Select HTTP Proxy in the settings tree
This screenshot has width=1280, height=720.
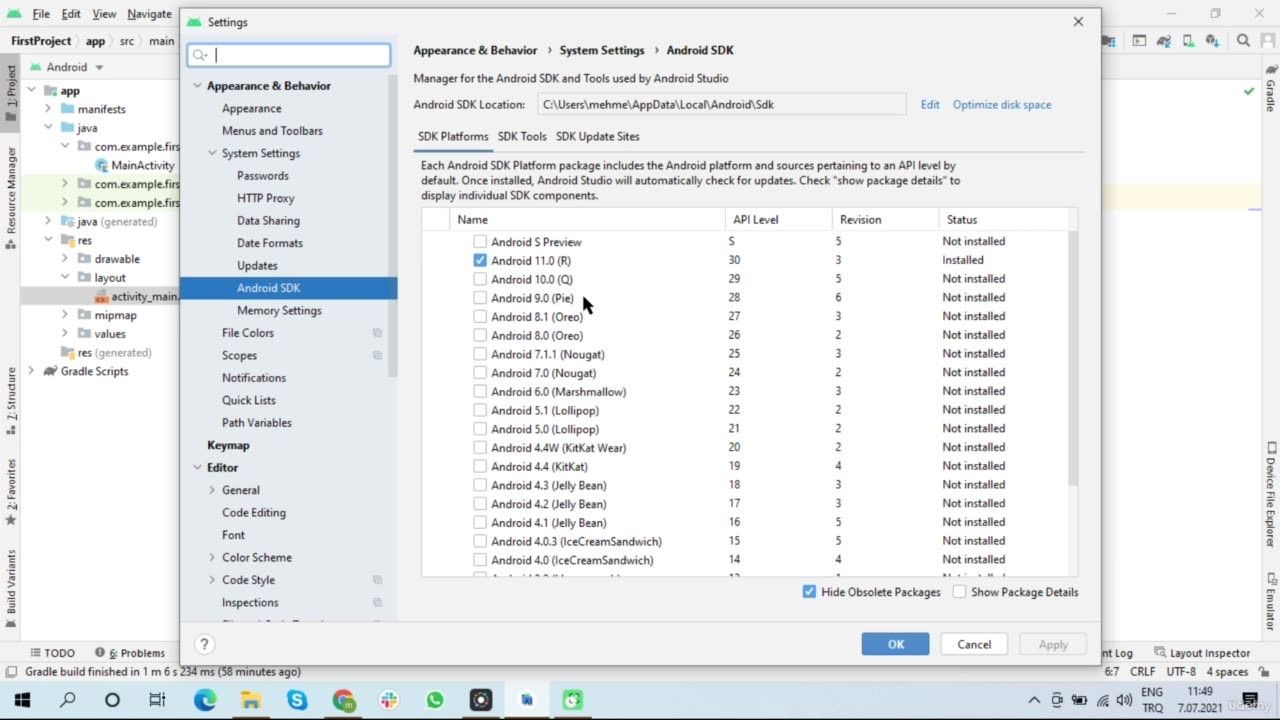(x=265, y=198)
